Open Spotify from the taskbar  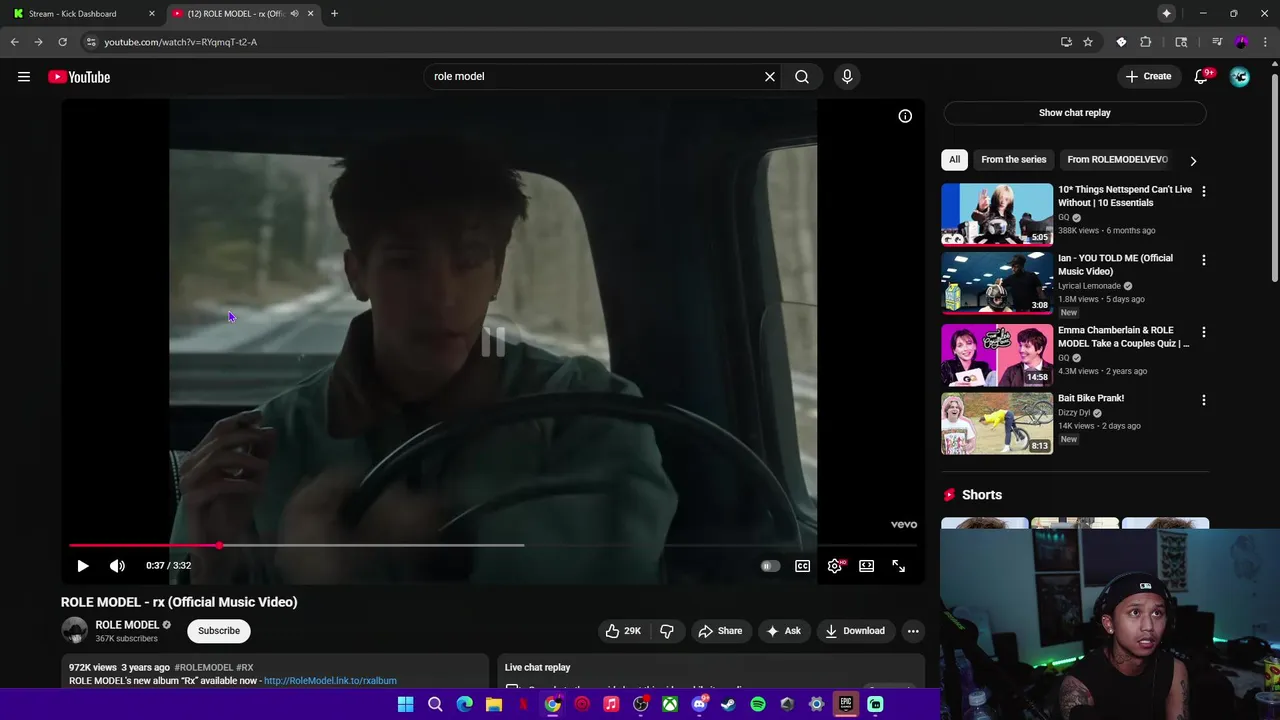758,705
